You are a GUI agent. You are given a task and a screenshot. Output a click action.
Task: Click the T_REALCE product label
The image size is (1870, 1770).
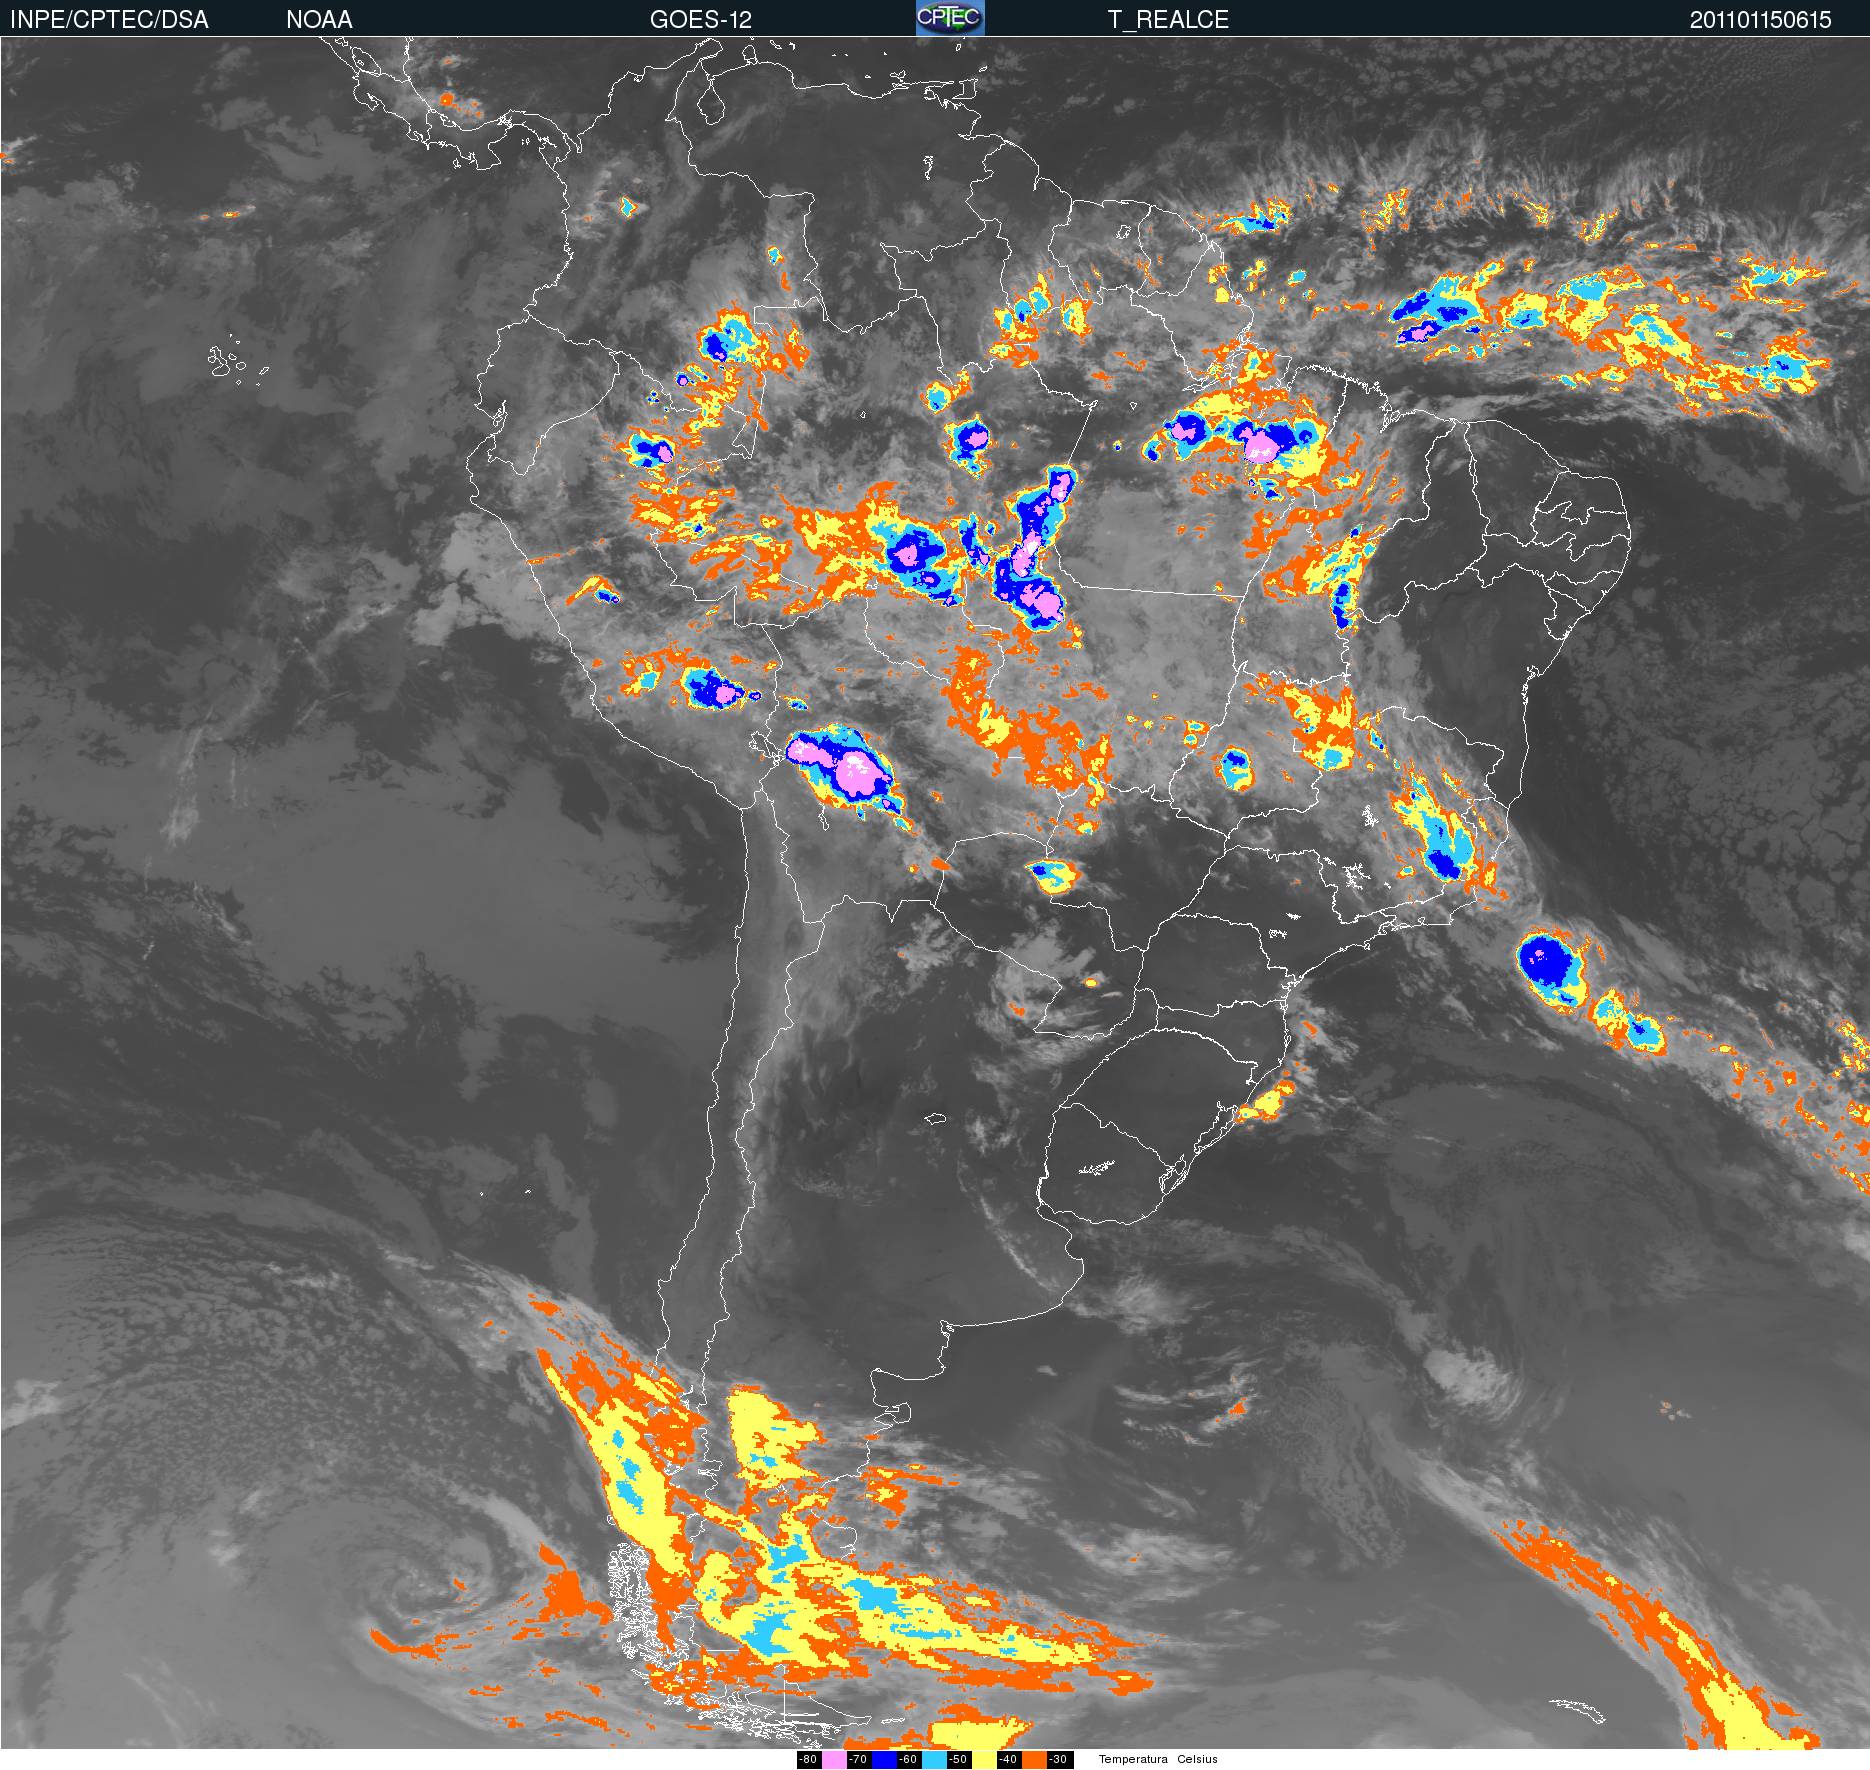pyautogui.click(x=1168, y=20)
